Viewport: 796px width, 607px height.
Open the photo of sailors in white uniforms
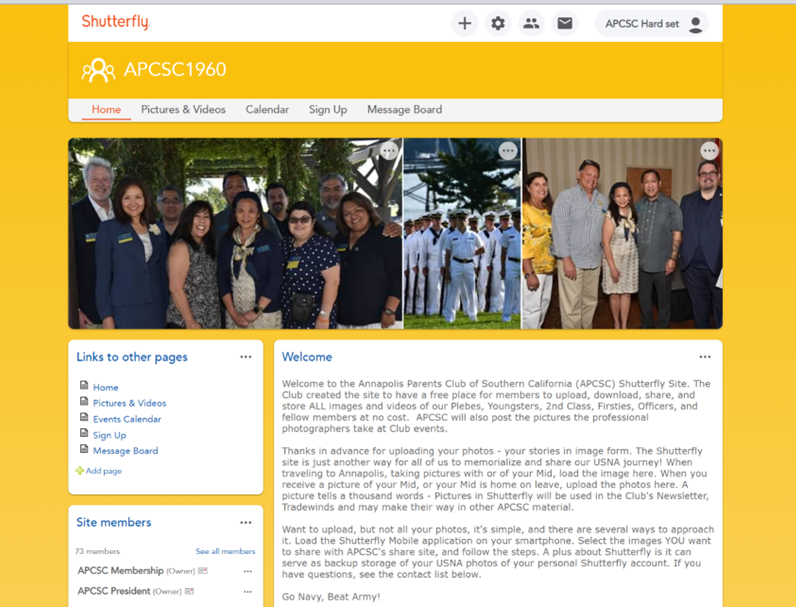pyautogui.click(x=462, y=233)
